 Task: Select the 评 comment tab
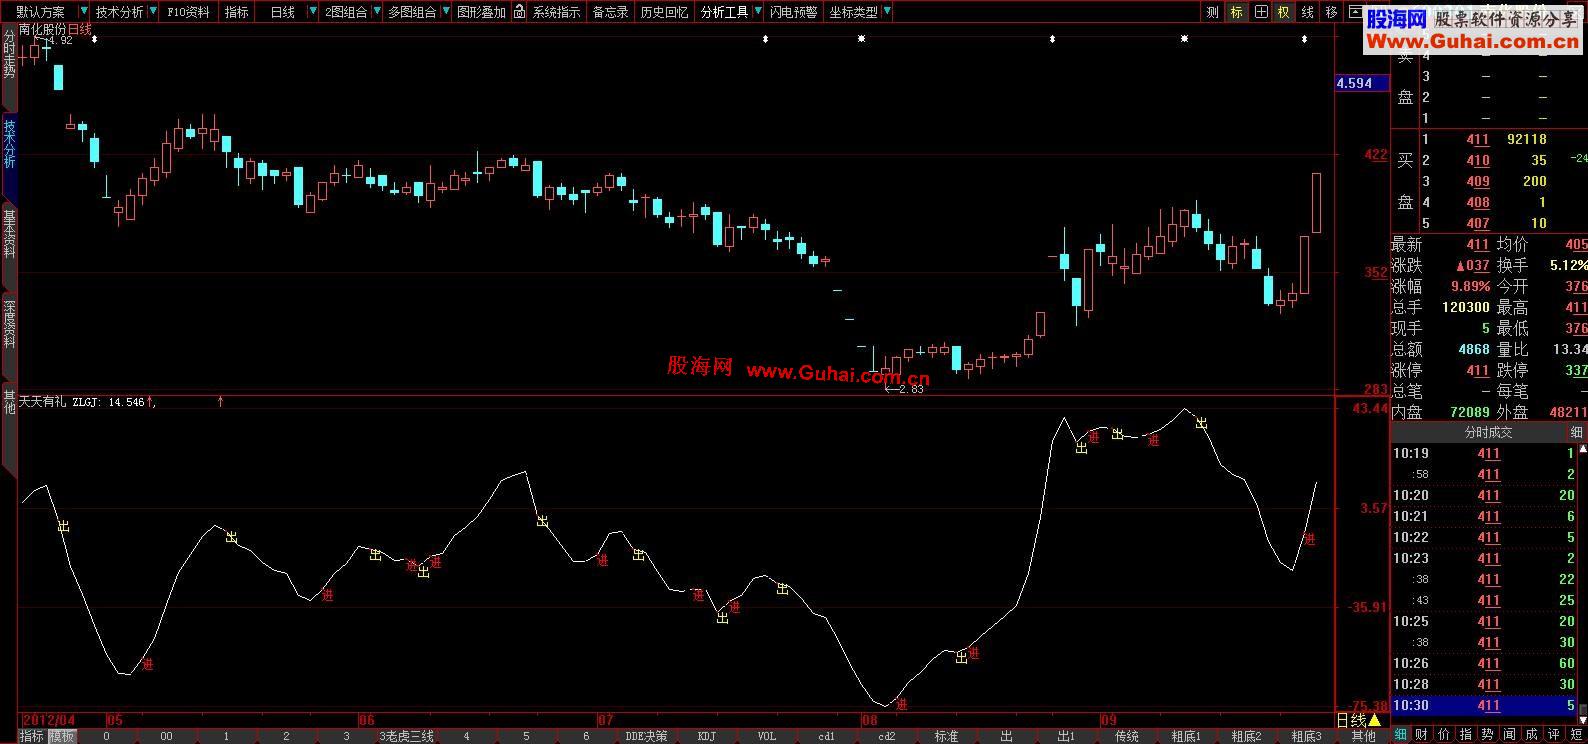[x=1554, y=735]
